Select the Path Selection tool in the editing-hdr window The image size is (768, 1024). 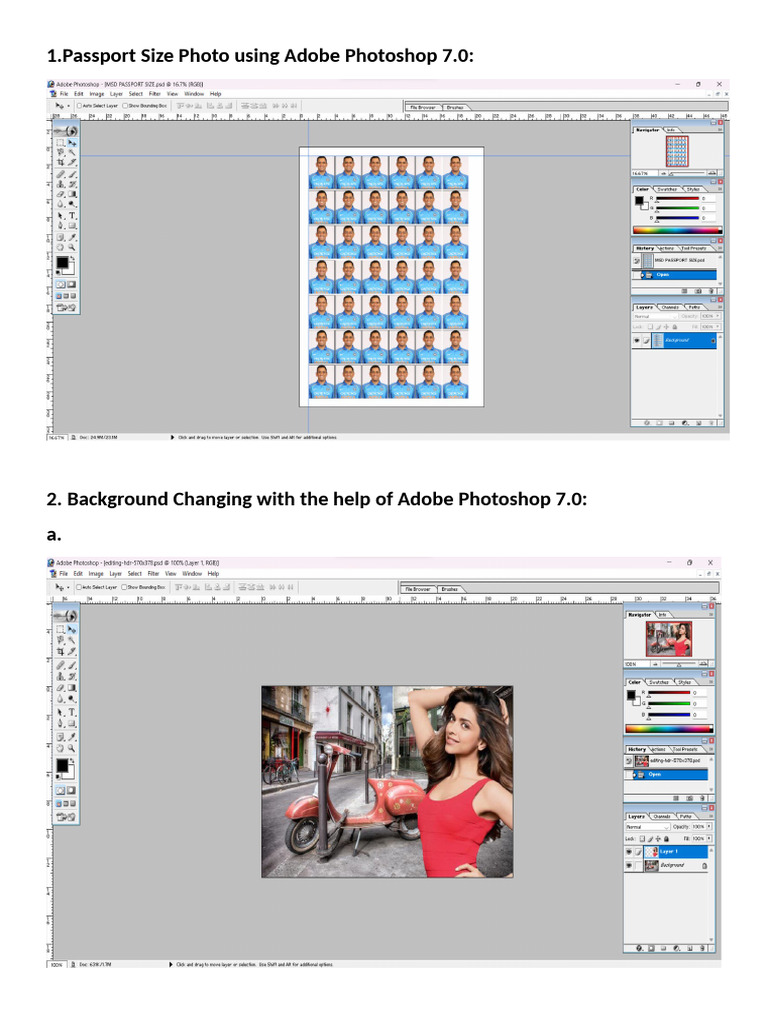pyautogui.click(x=60, y=712)
